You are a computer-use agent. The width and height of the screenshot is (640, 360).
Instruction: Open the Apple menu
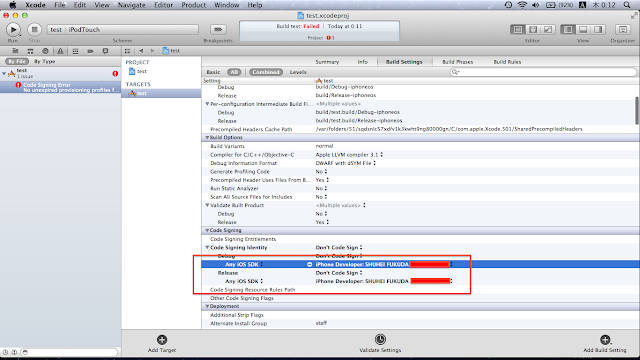(x=13, y=5)
